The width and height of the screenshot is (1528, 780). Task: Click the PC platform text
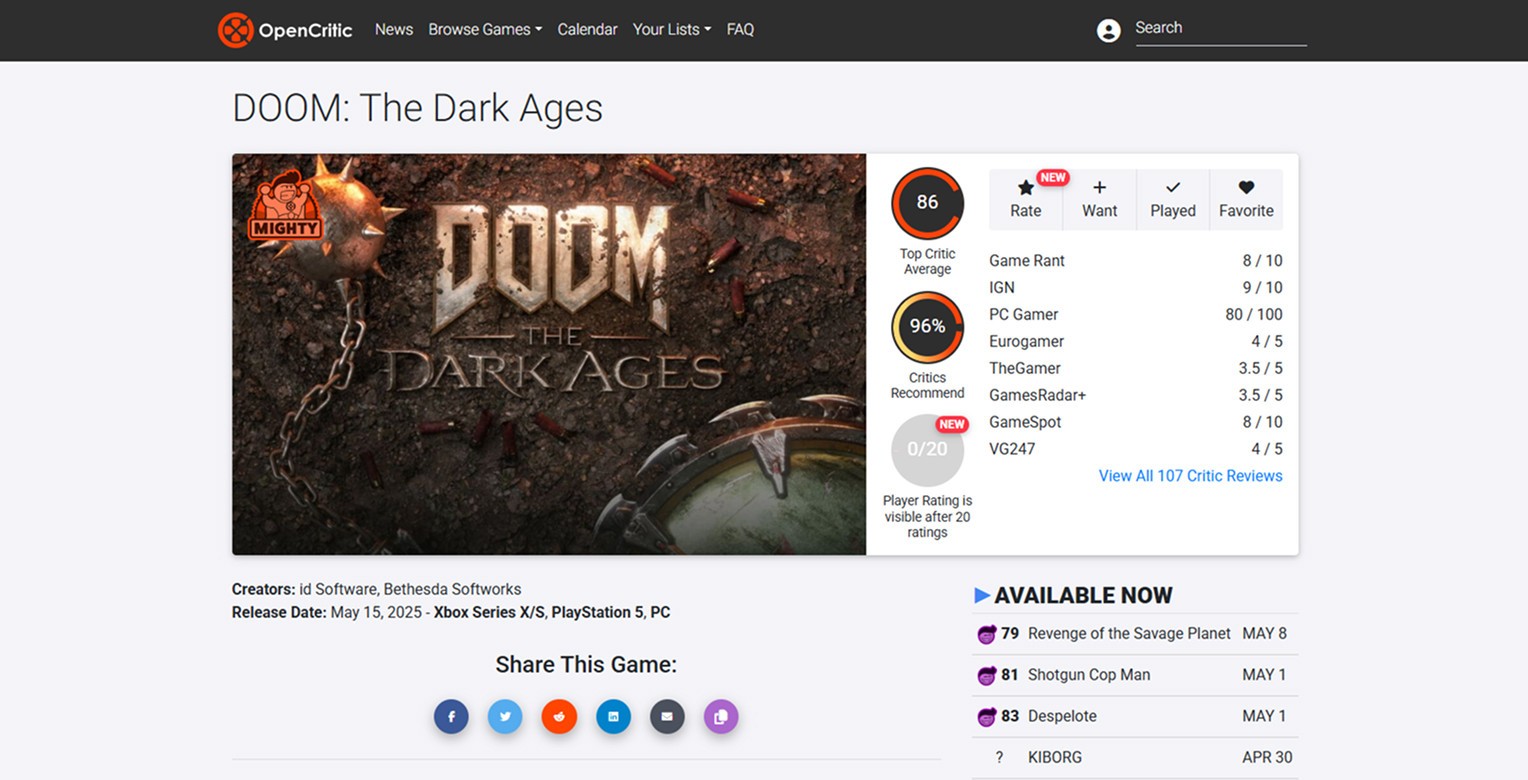(x=660, y=613)
